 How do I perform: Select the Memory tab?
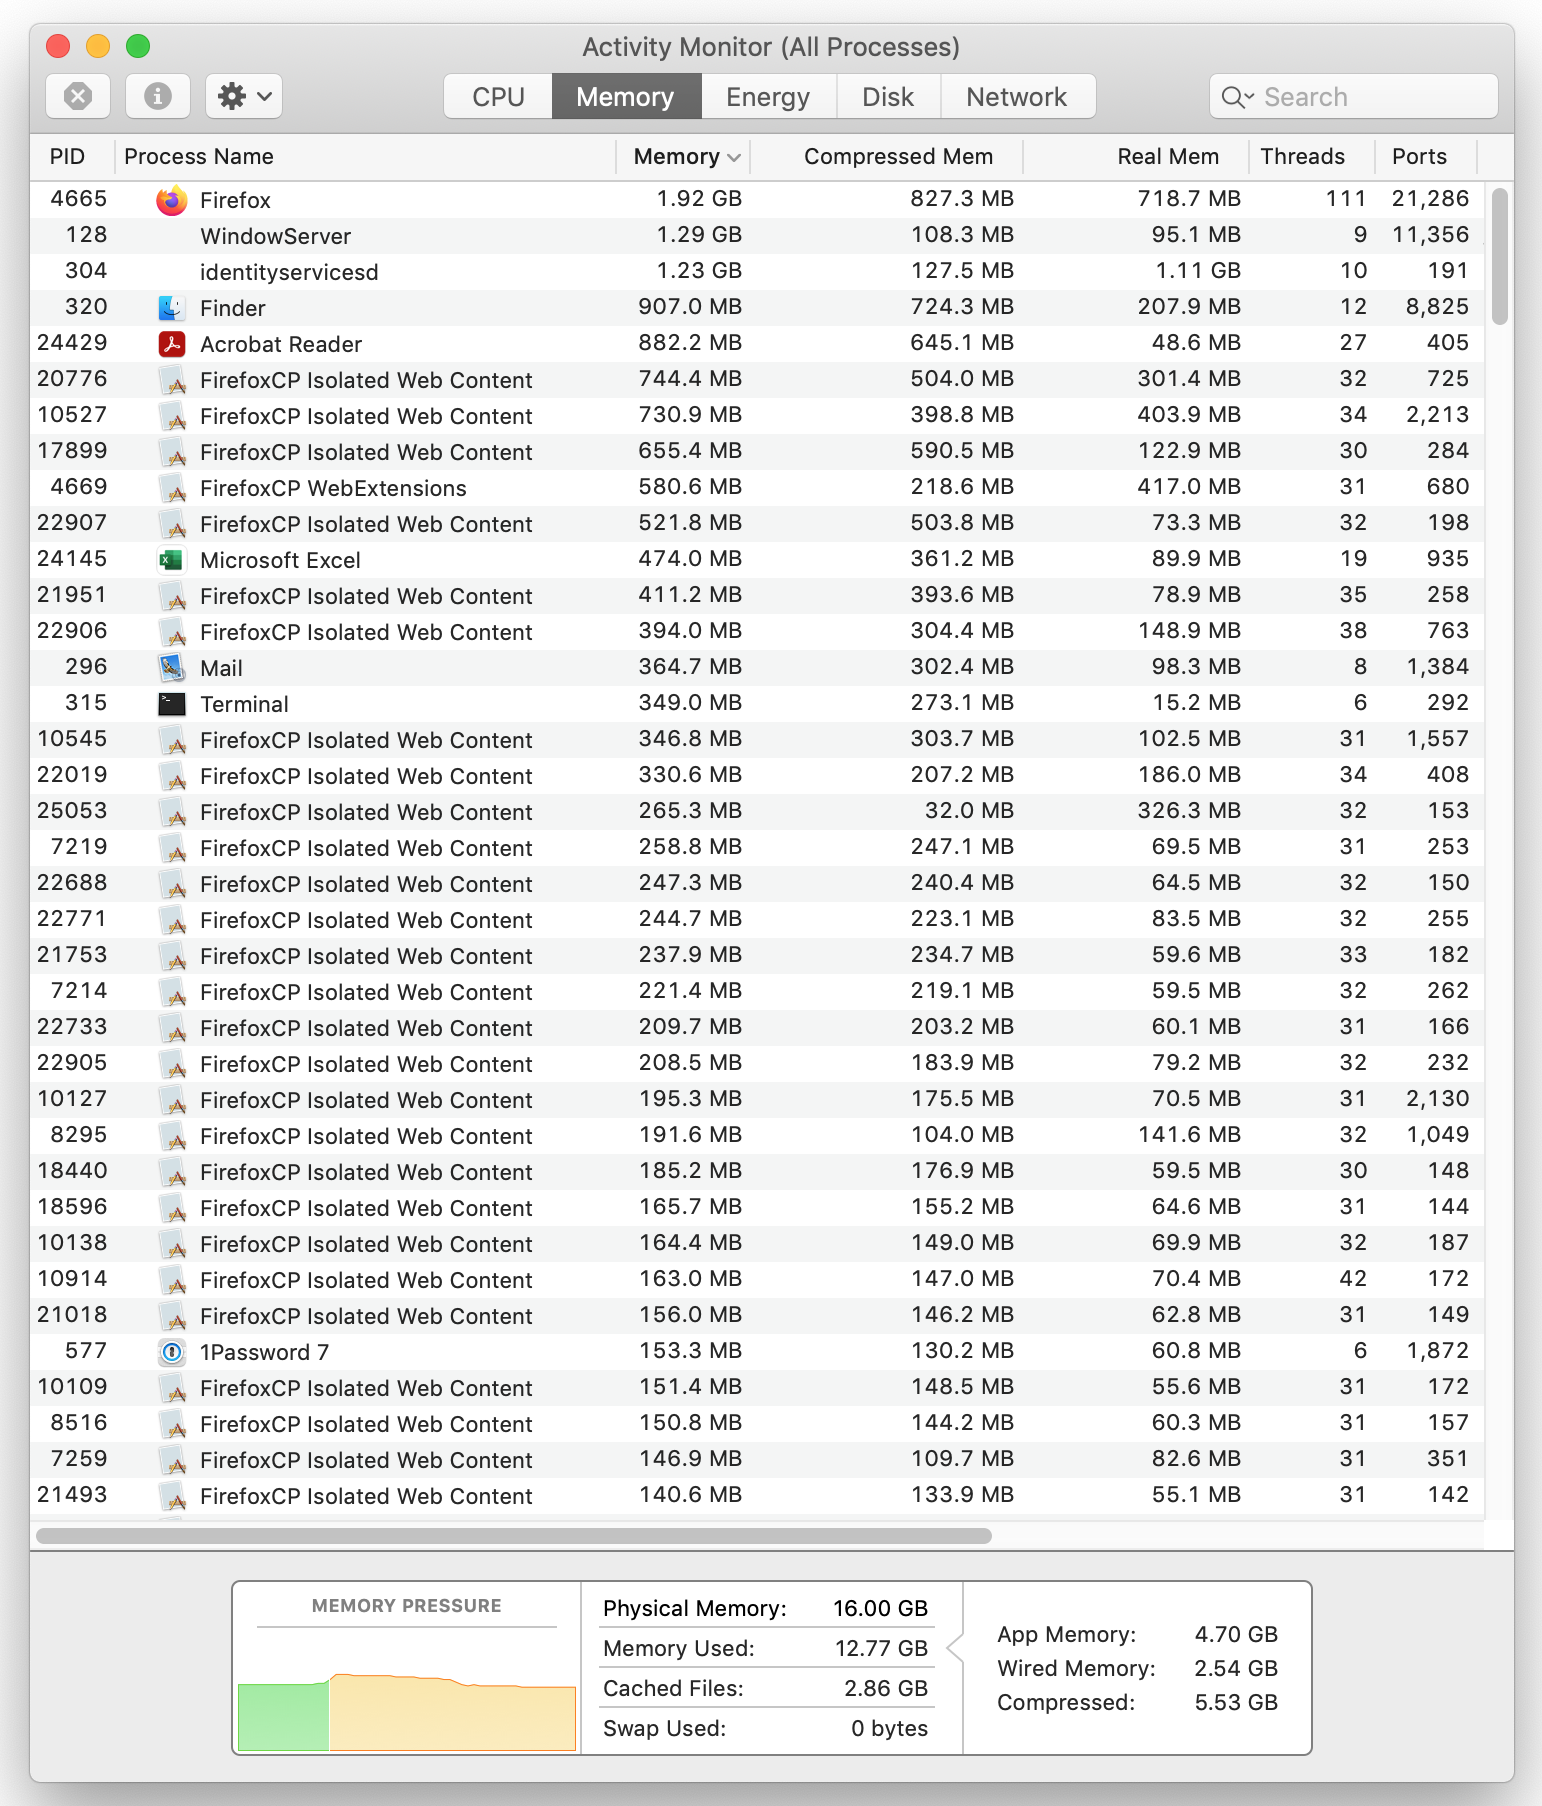pyautogui.click(x=626, y=97)
